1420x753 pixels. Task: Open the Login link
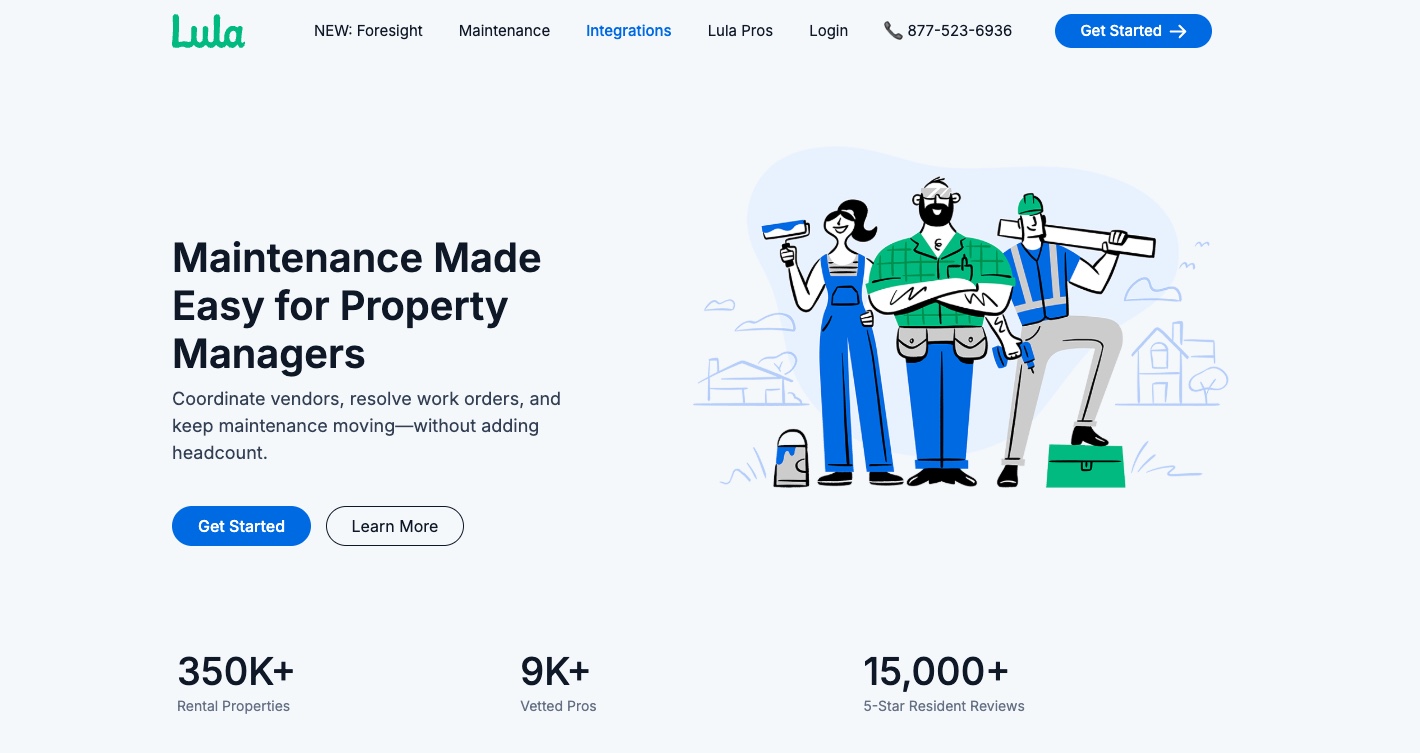(828, 31)
